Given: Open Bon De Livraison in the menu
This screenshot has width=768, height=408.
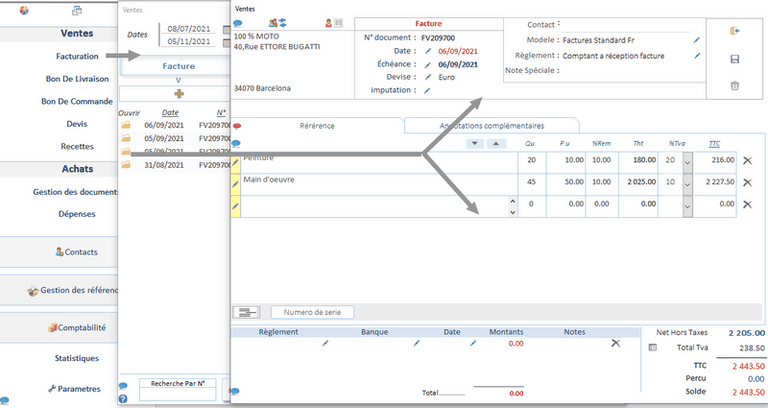Looking at the screenshot, I should point(77,79).
